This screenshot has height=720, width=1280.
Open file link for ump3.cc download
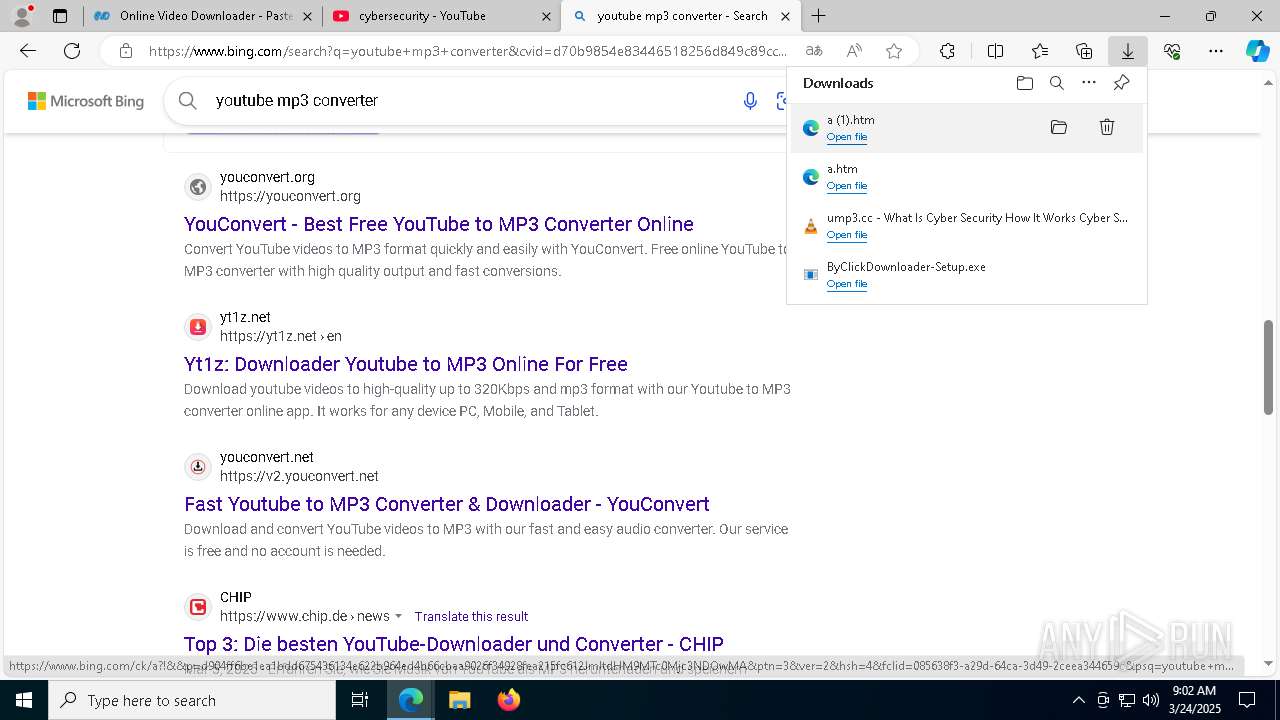point(847,235)
